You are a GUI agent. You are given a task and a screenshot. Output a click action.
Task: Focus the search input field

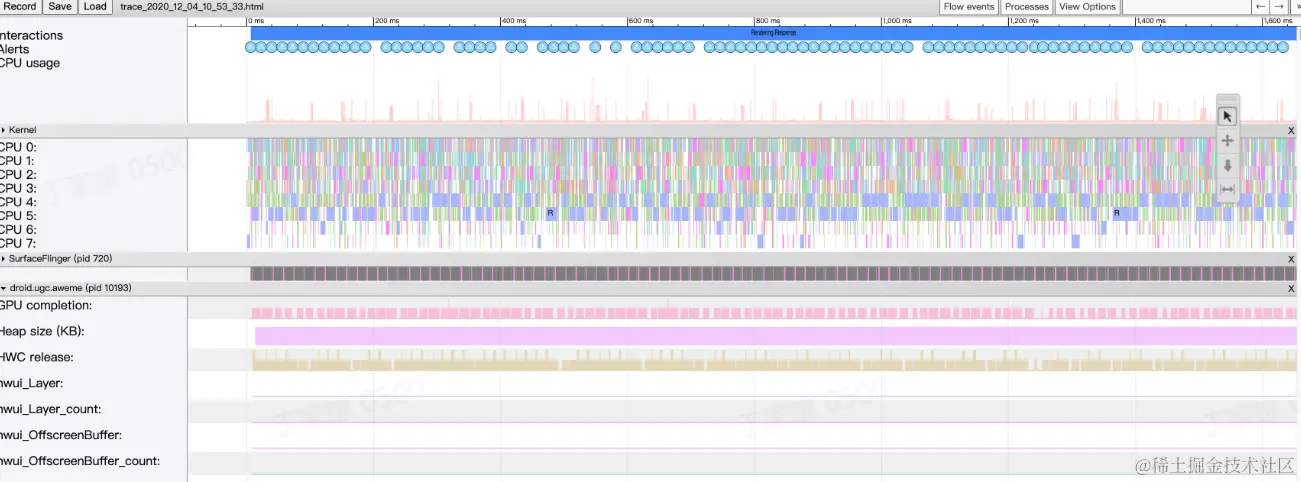coord(1186,6)
